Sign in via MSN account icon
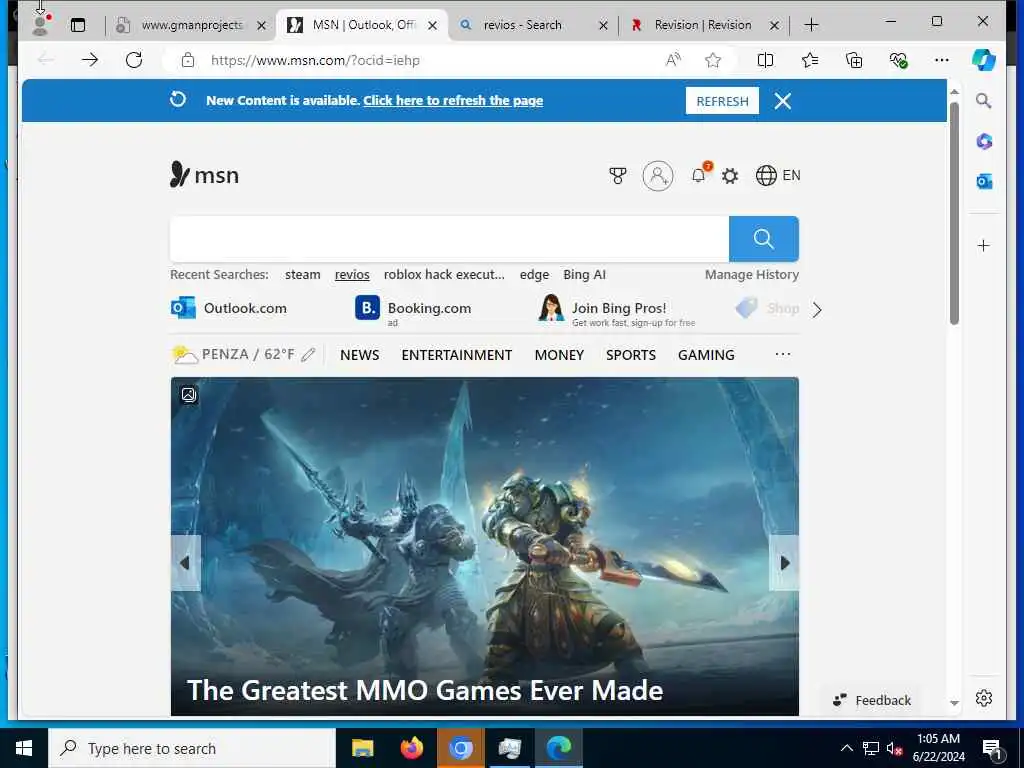The width and height of the screenshot is (1024, 768). (658, 176)
